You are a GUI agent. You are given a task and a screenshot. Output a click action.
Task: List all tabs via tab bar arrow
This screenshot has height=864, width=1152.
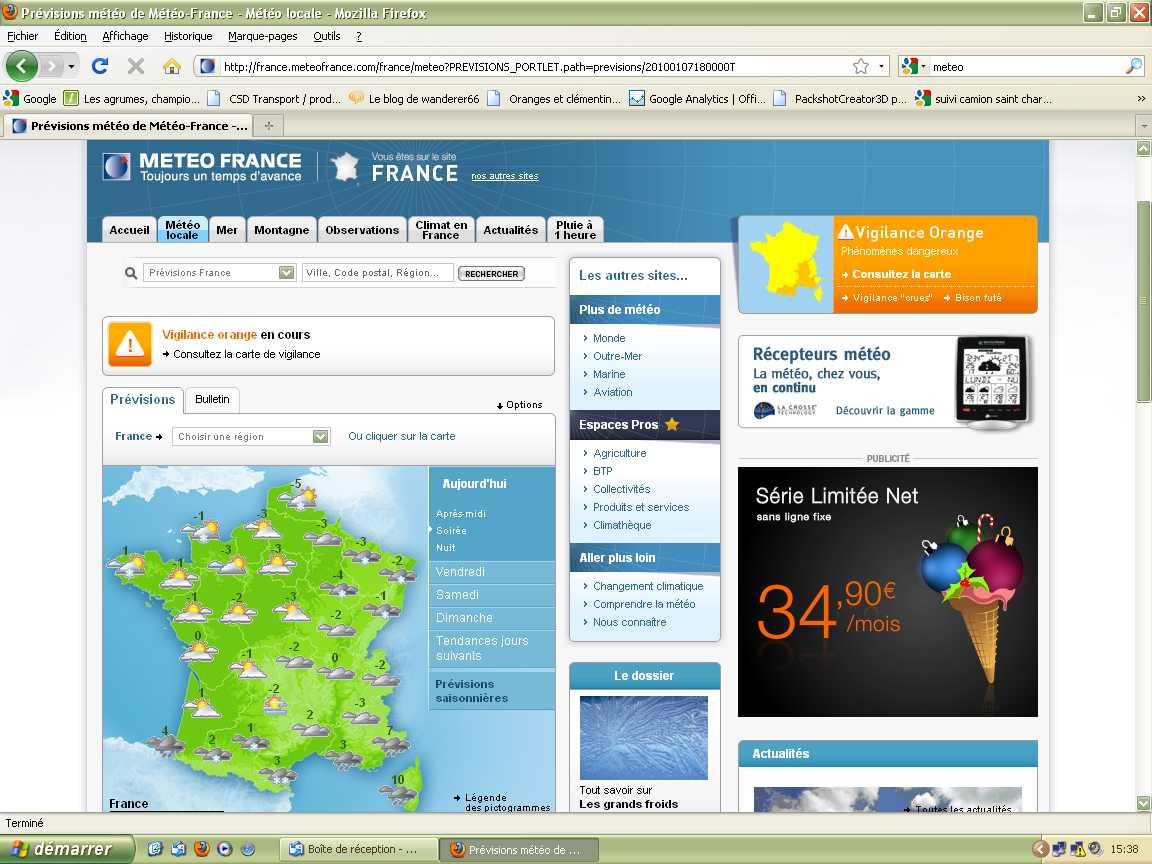pyautogui.click(x=1144, y=126)
